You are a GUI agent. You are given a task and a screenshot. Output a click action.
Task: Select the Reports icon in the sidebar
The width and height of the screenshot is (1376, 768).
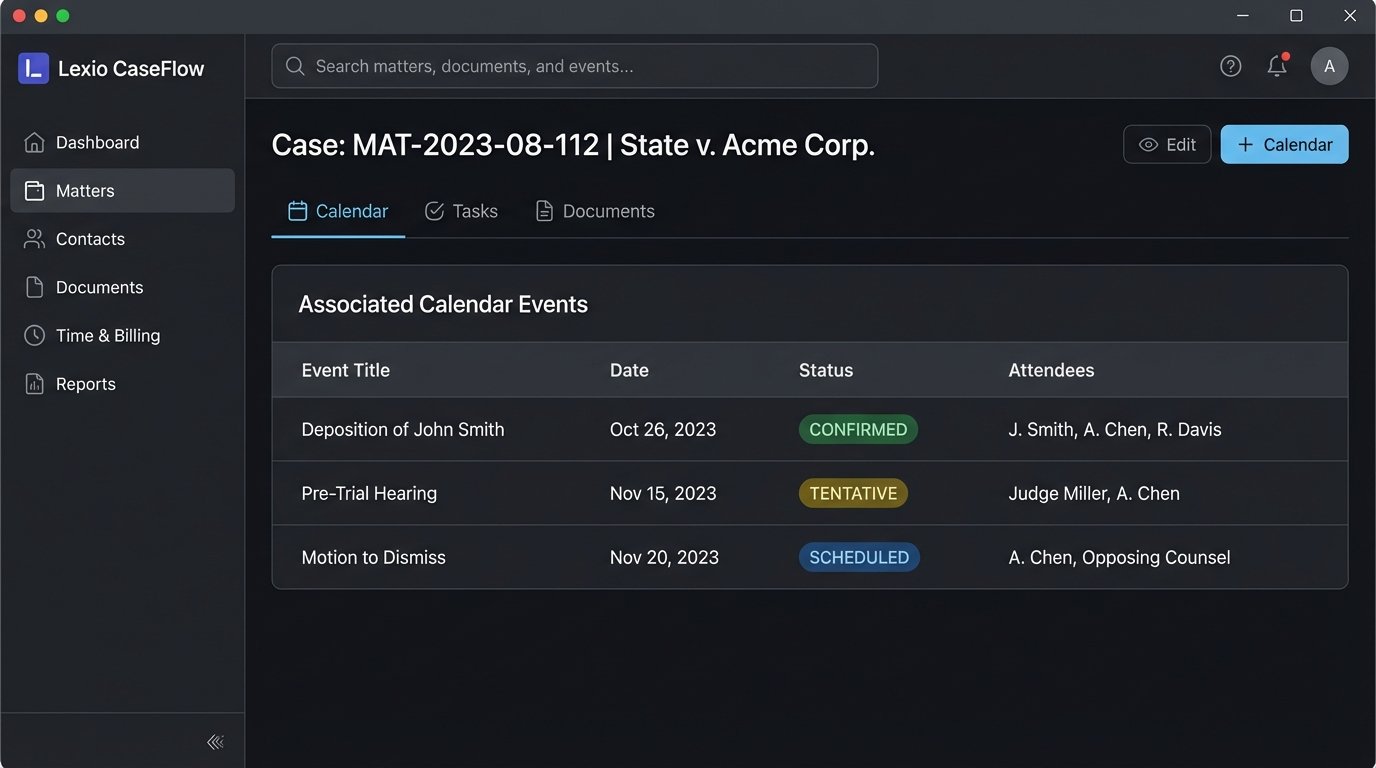coord(33,383)
